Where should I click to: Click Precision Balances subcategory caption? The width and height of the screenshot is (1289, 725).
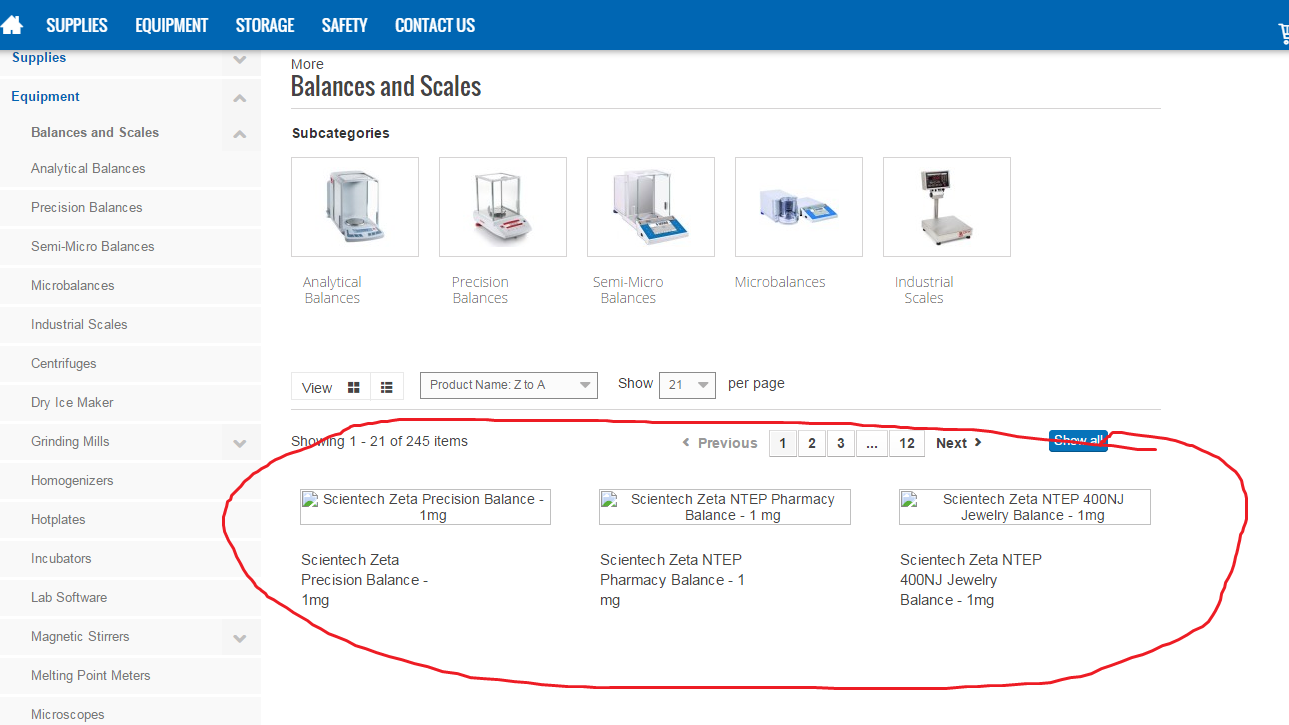click(480, 290)
